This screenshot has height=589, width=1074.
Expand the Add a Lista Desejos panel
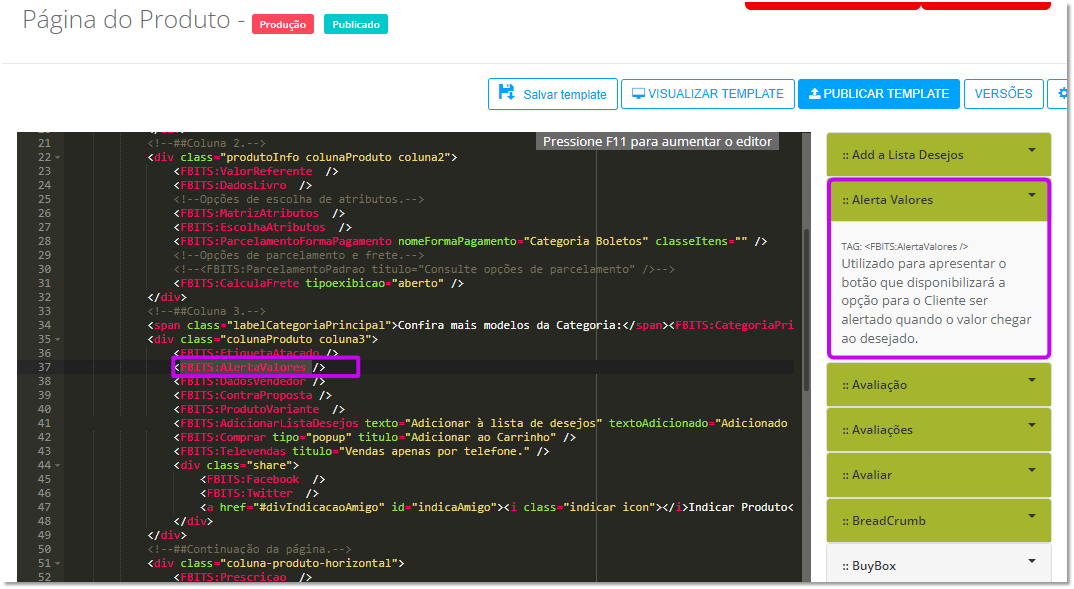click(938, 155)
